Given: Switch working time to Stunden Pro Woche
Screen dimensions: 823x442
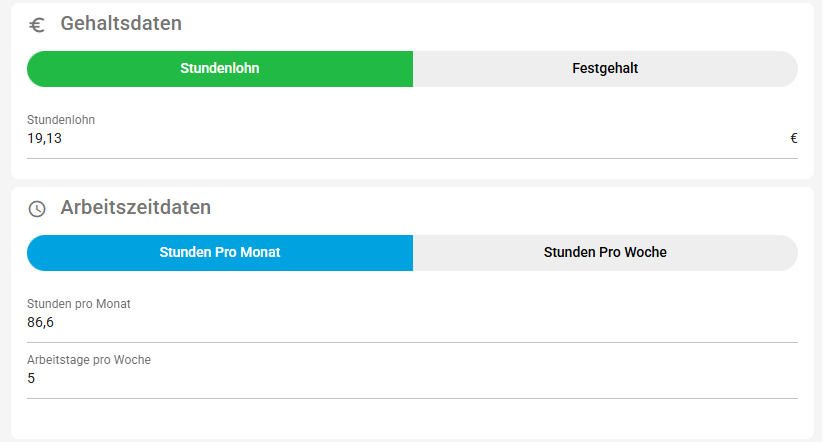Looking at the screenshot, I should pyautogui.click(x=605, y=253).
